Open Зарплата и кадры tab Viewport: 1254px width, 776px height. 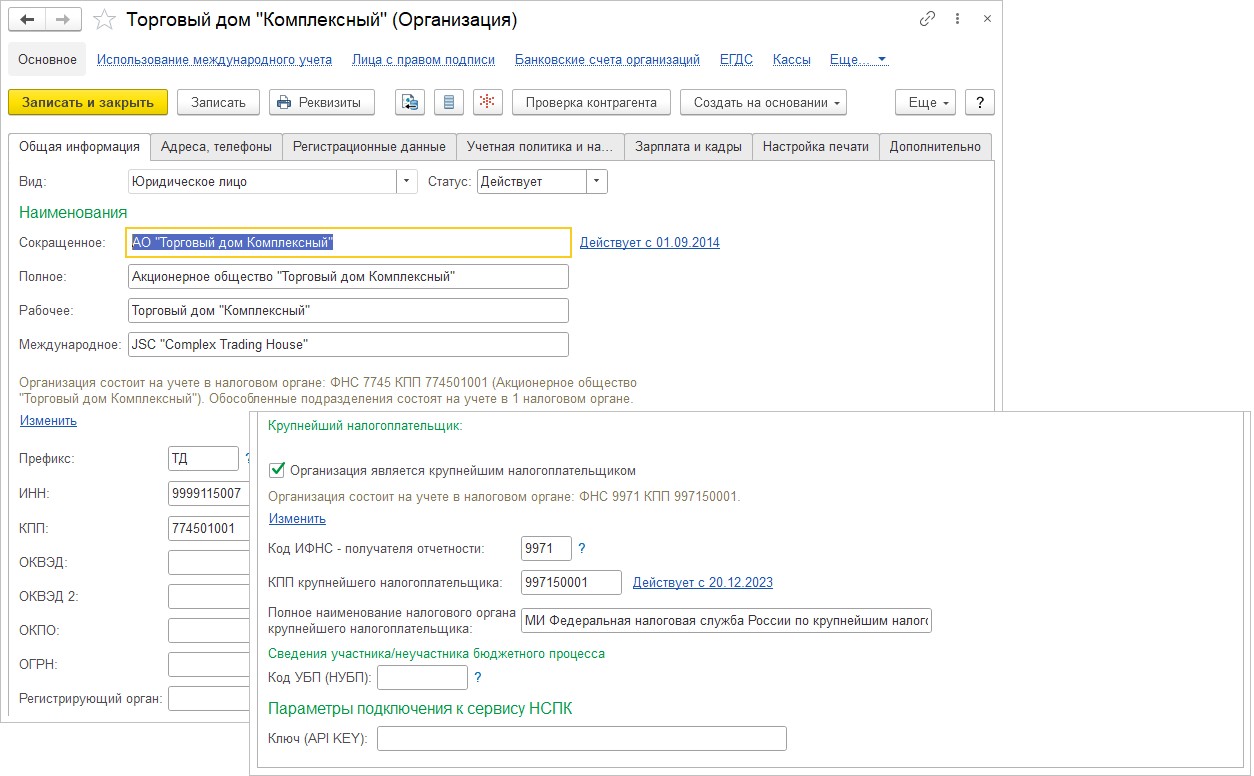point(688,146)
